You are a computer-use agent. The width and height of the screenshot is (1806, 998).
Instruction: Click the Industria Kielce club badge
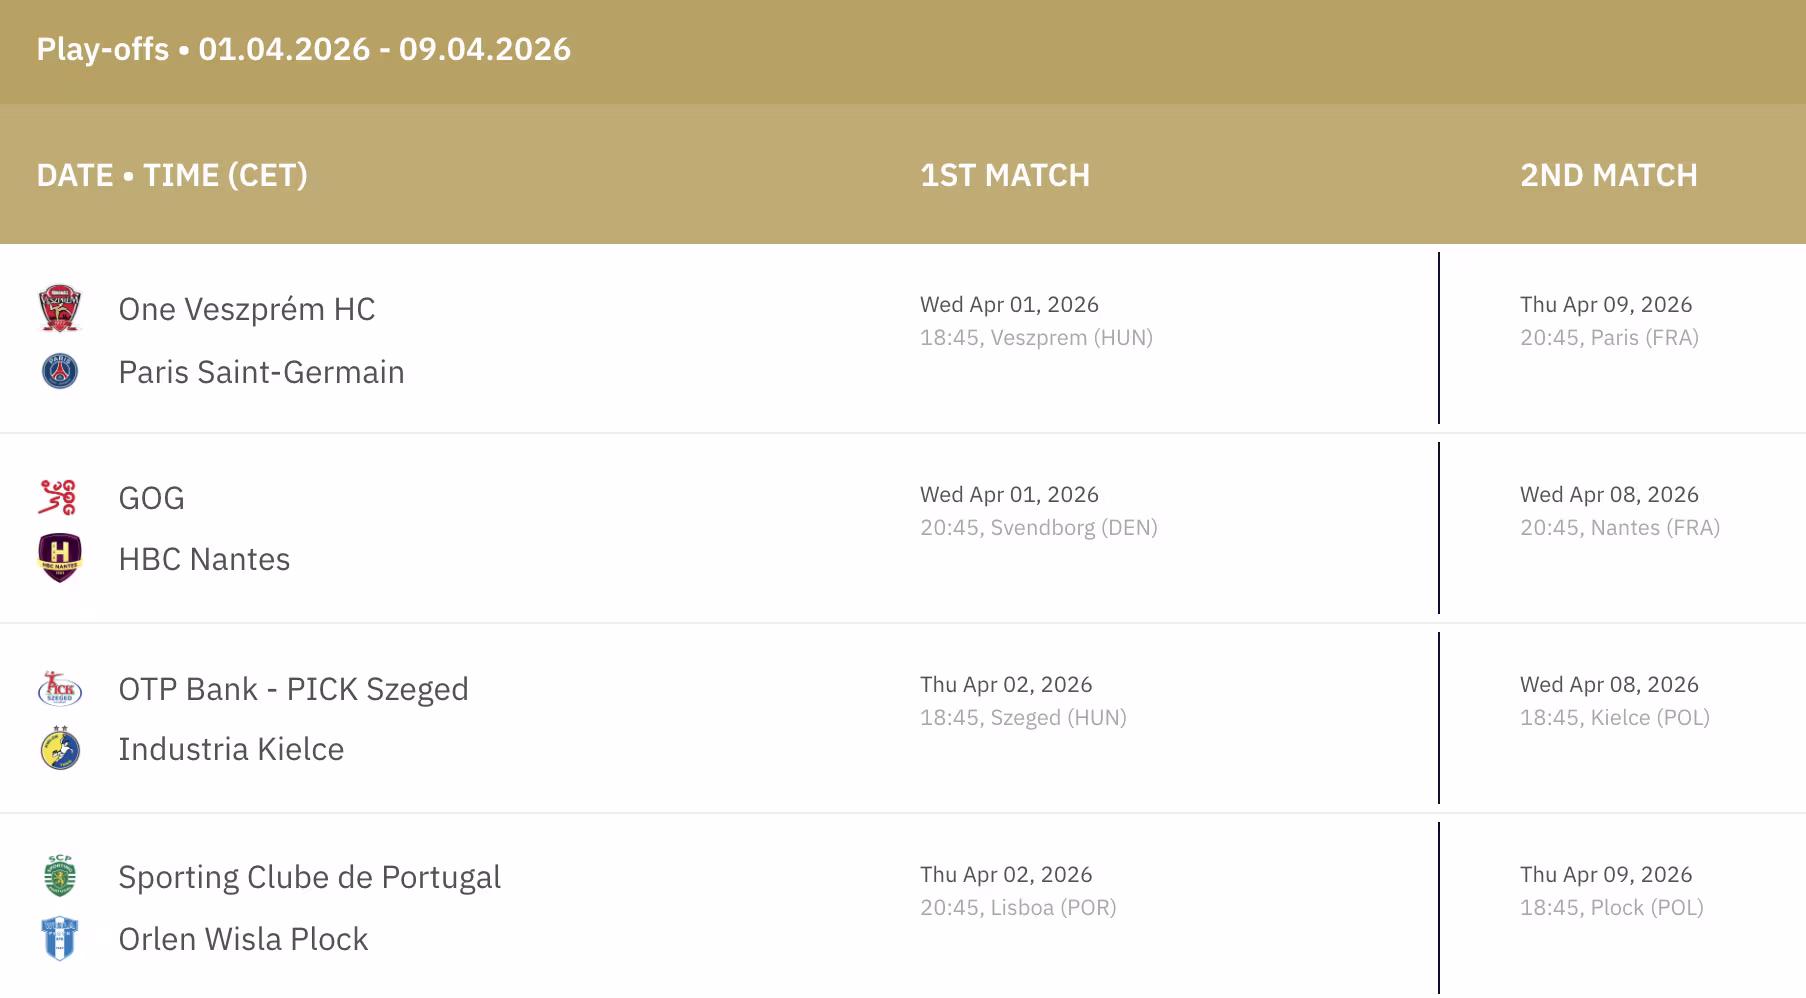pos(60,749)
